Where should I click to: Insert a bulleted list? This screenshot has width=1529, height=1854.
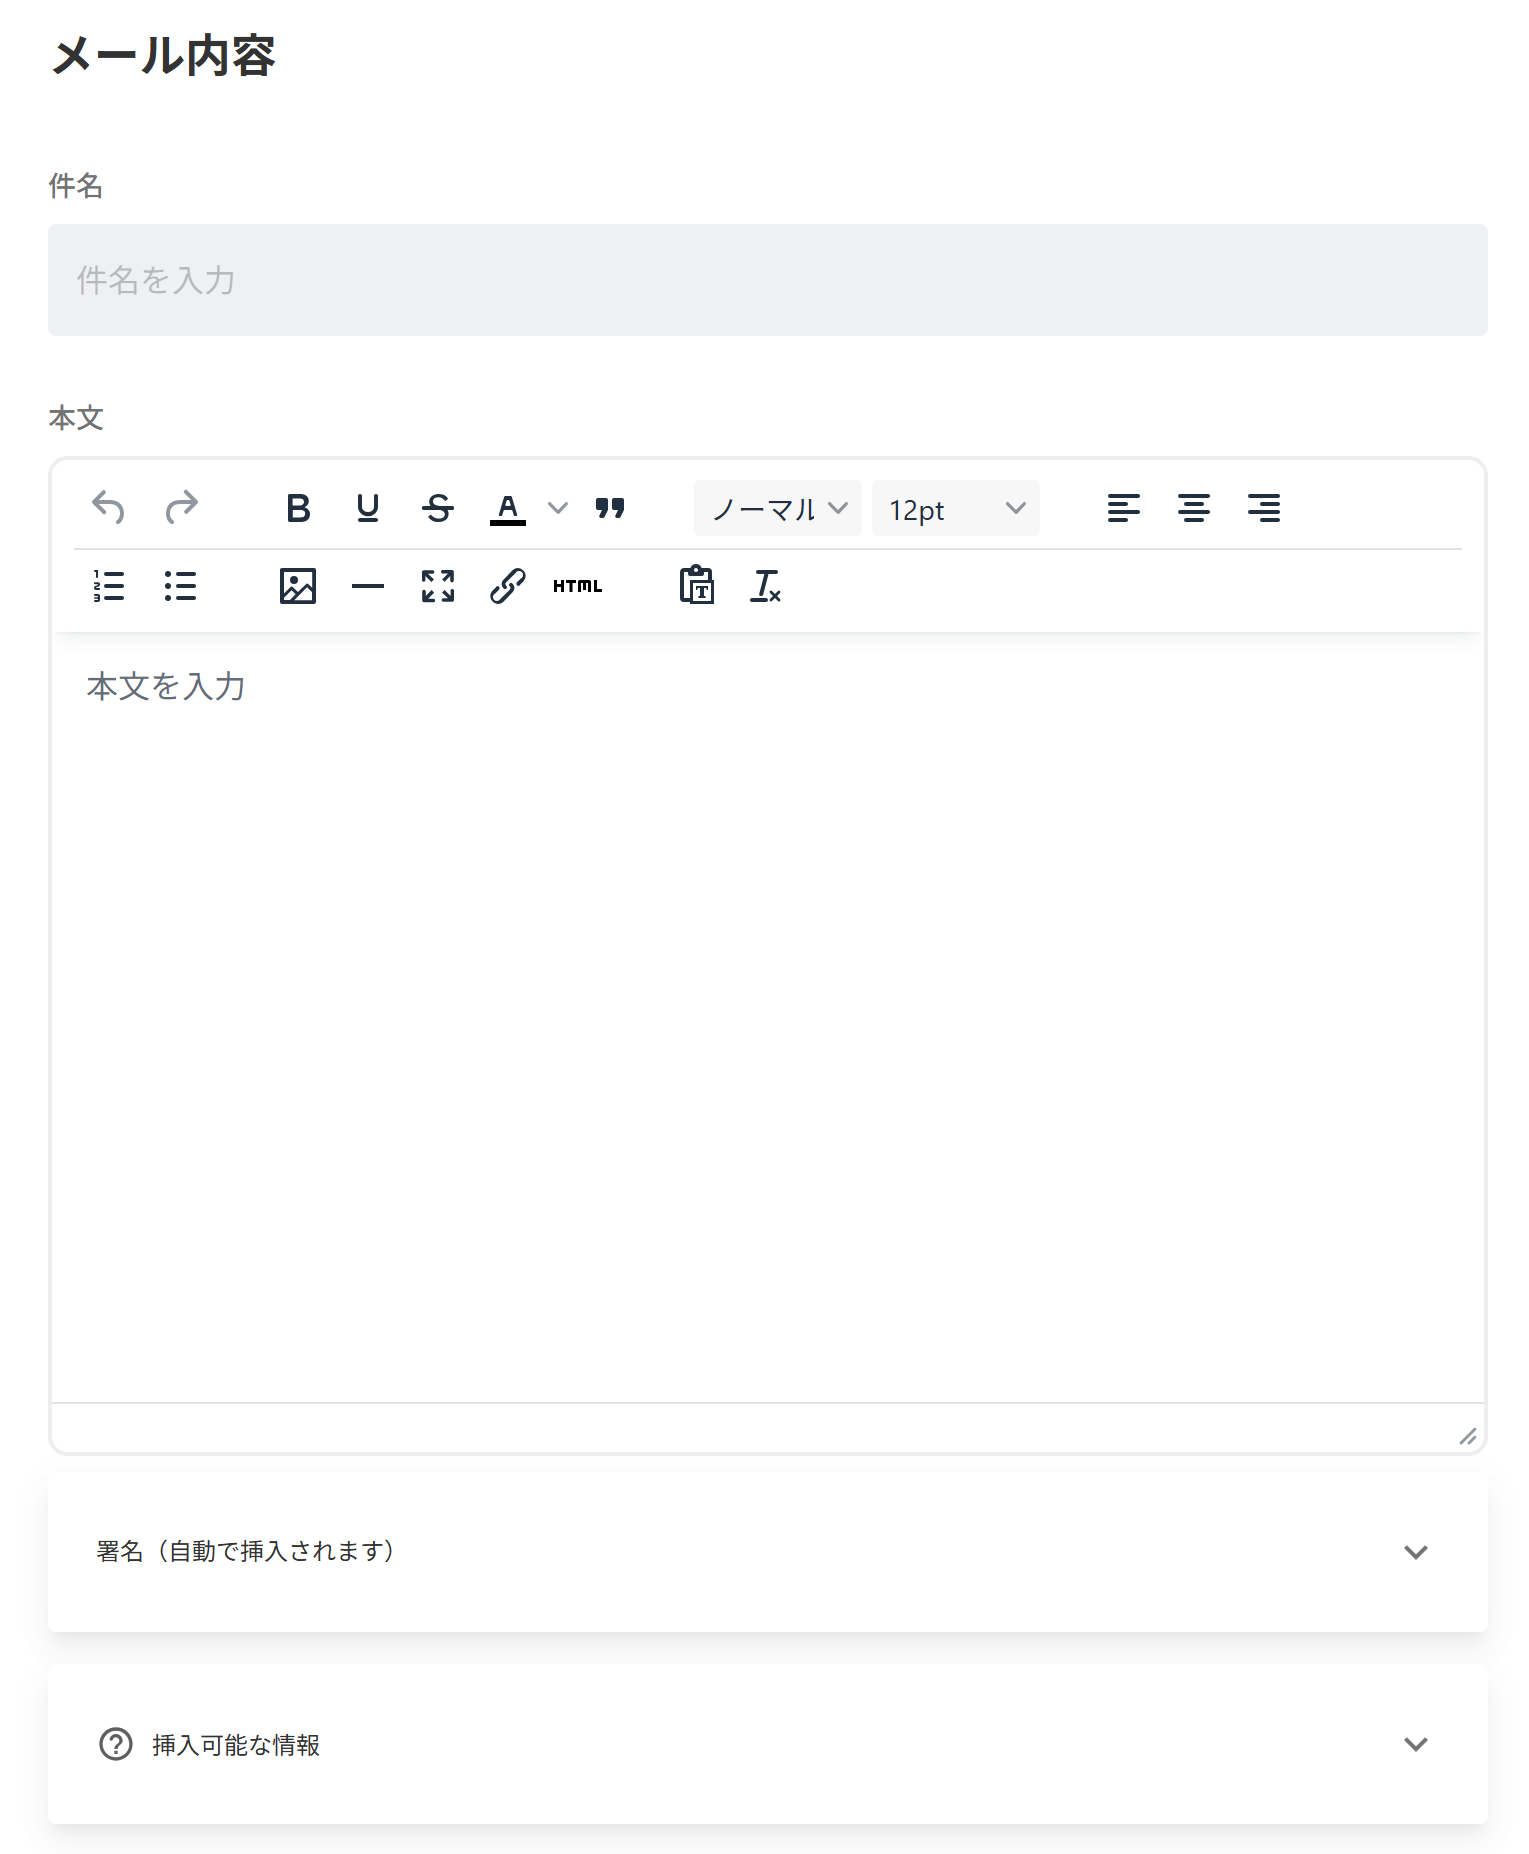click(x=180, y=586)
